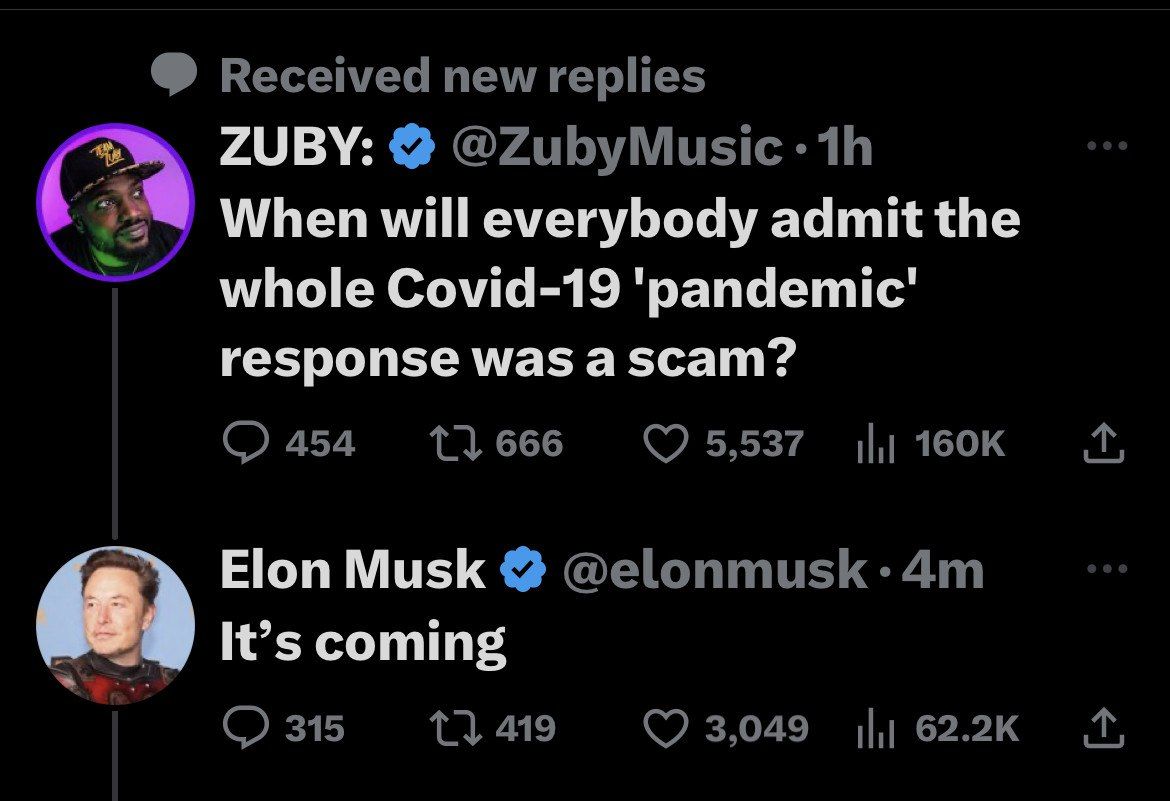Screen dimensions: 1170x801
Task: Open the "It's coming" reply text
Action: tap(362, 641)
